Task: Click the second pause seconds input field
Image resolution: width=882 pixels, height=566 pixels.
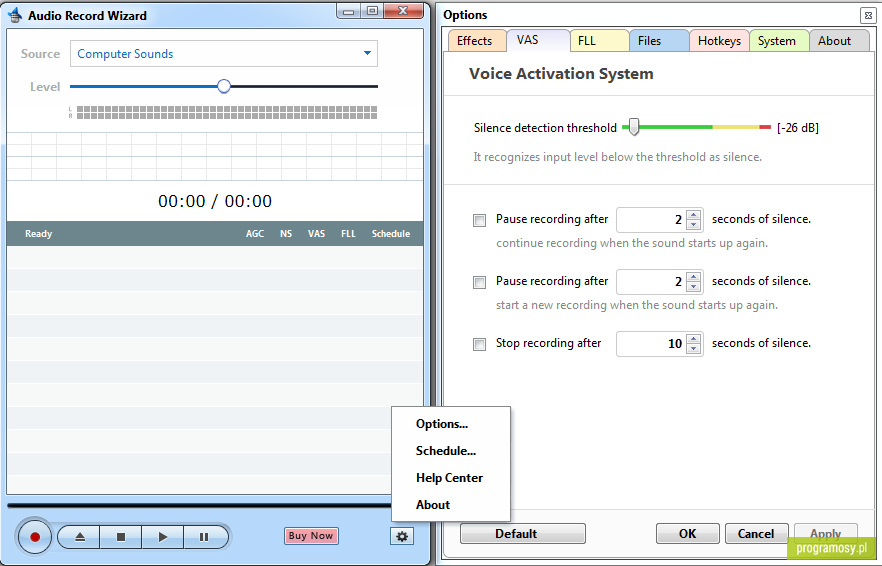Action: click(x=651, y=282)
